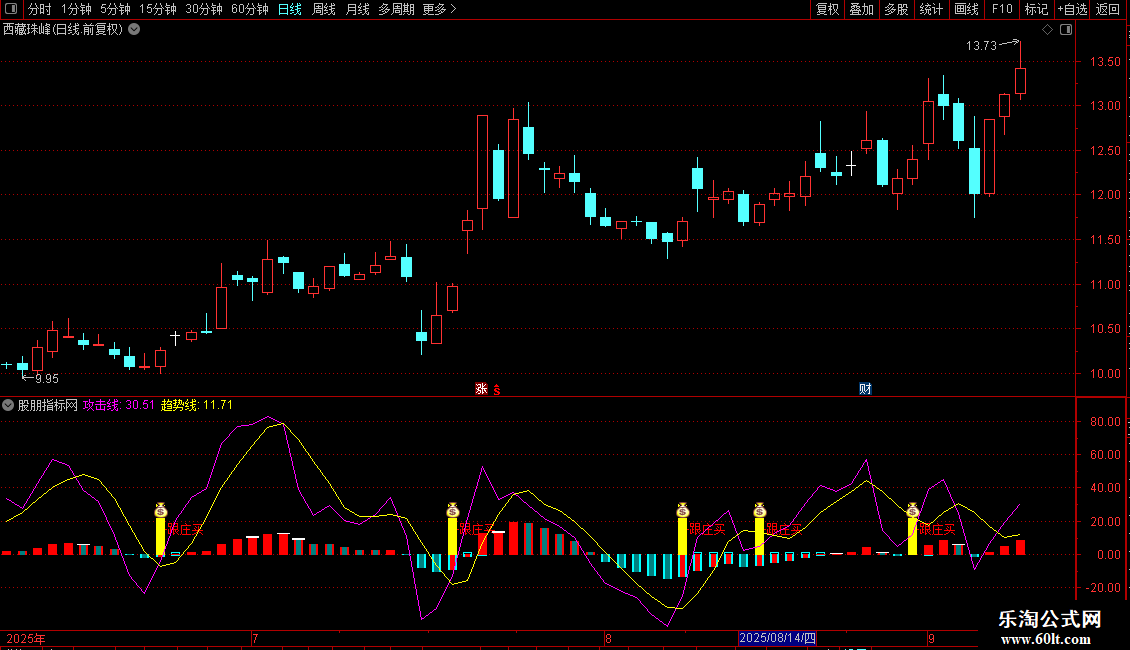
Task: Open the 多股 multi-stock view
Action: click(896, 9)
